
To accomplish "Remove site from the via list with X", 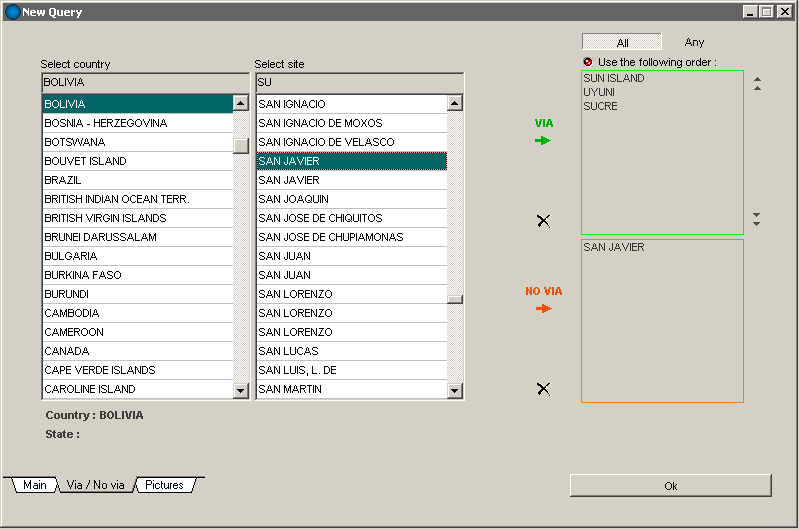I will [543, 221].
